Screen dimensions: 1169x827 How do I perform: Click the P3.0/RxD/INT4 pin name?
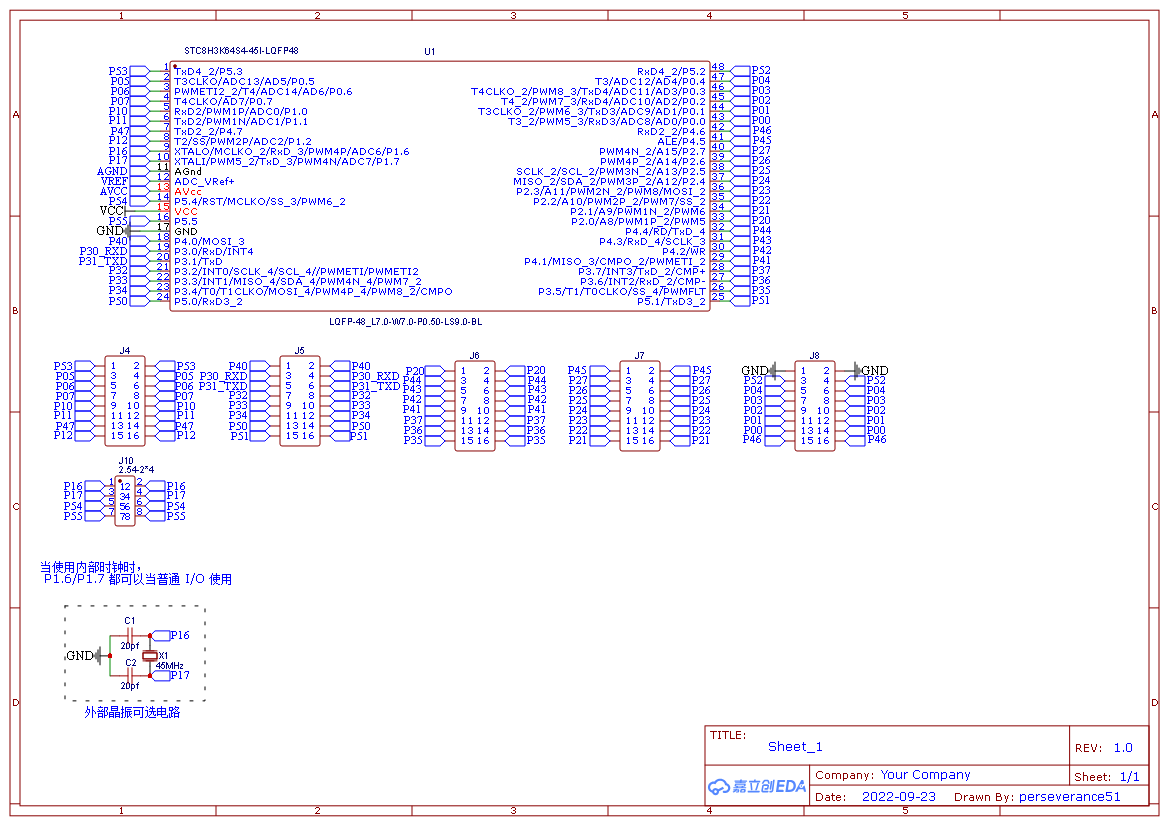click(x=214, y=251)
